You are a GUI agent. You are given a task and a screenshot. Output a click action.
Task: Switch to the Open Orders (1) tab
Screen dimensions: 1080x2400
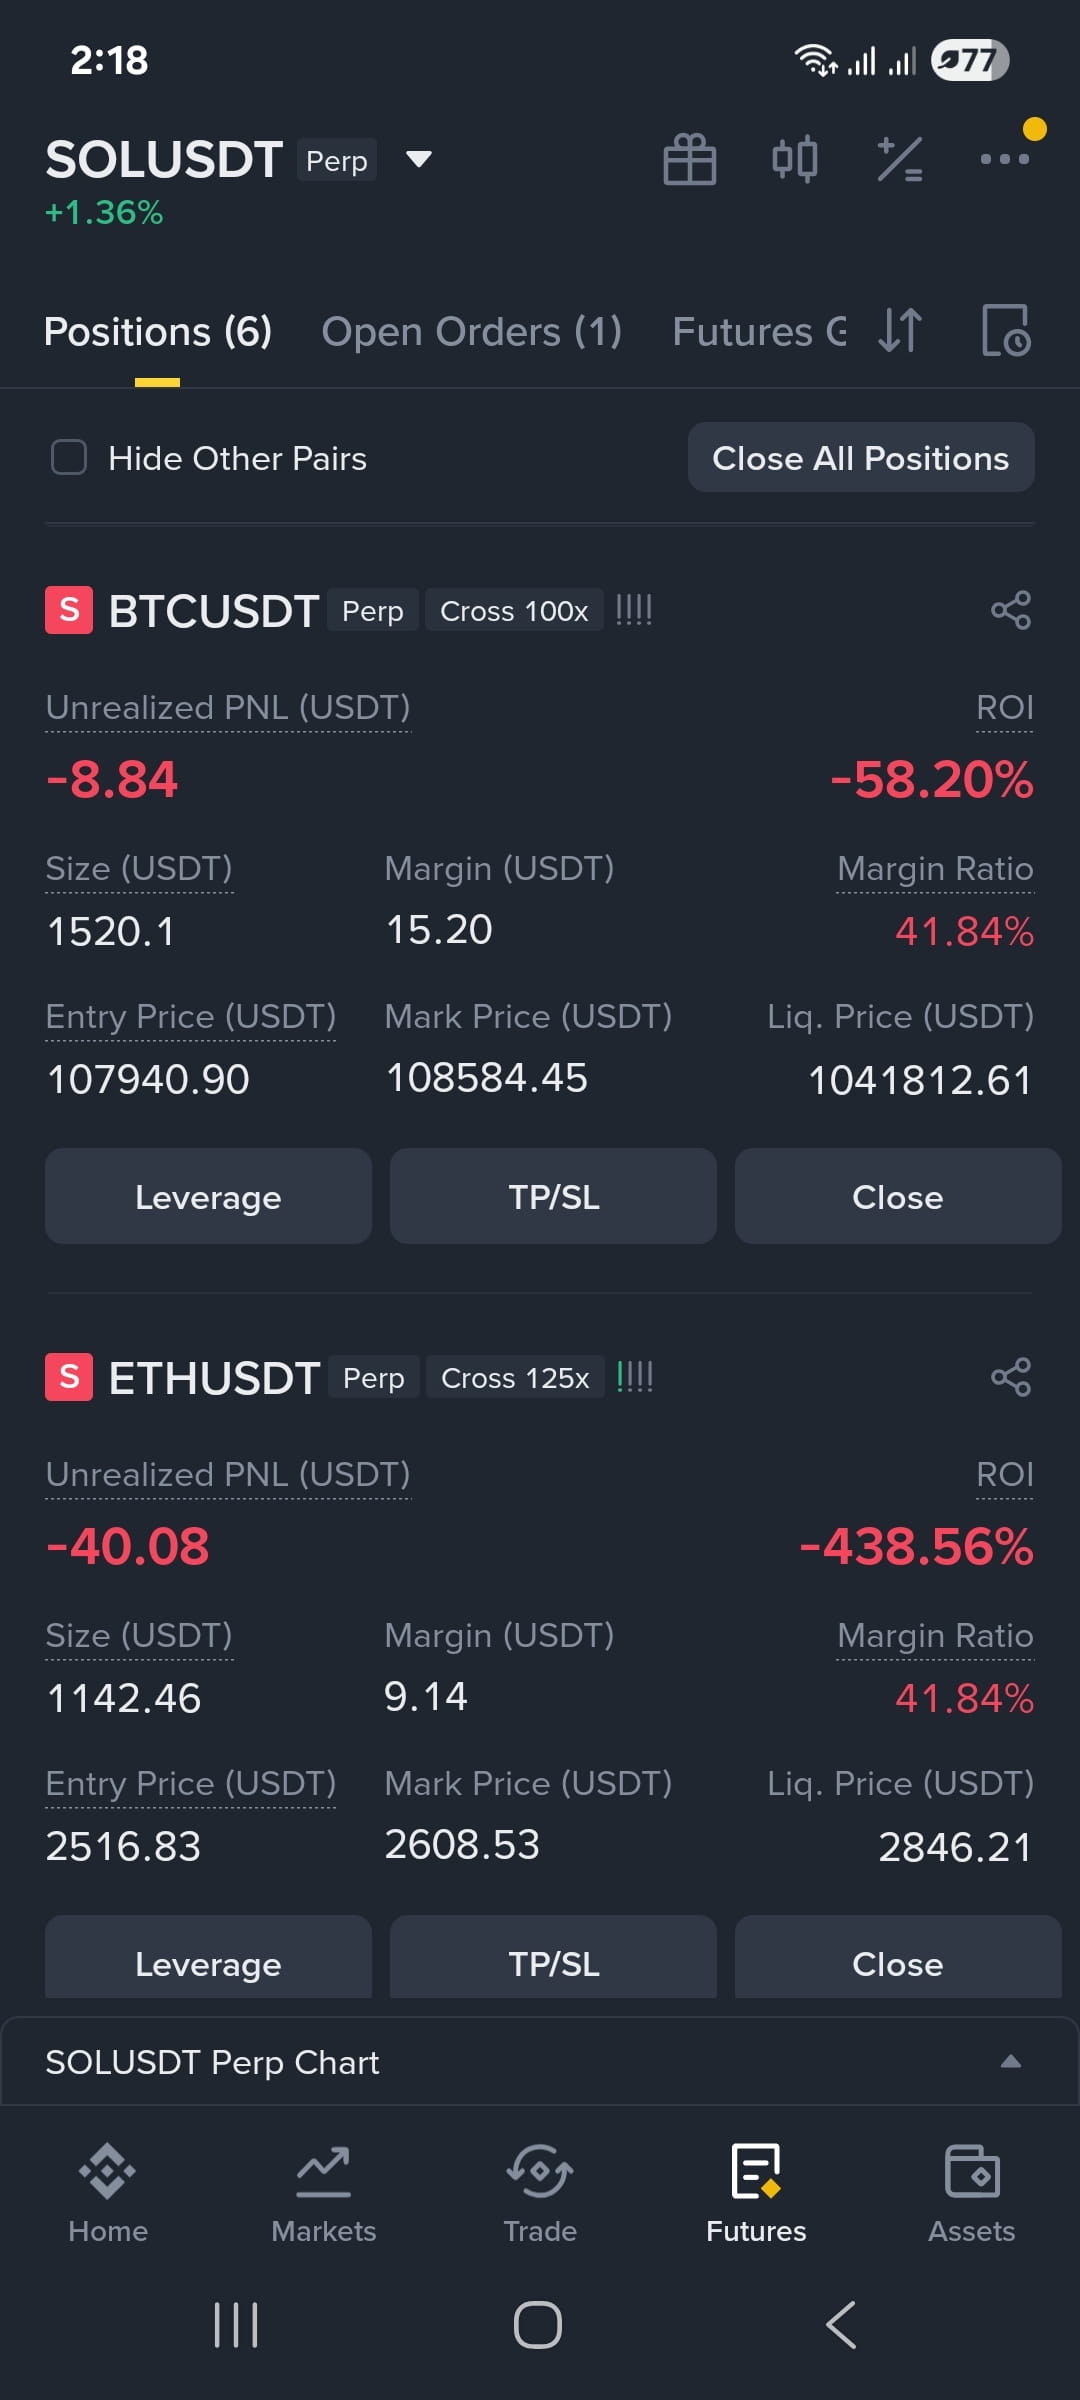click(x=472, y=332)
